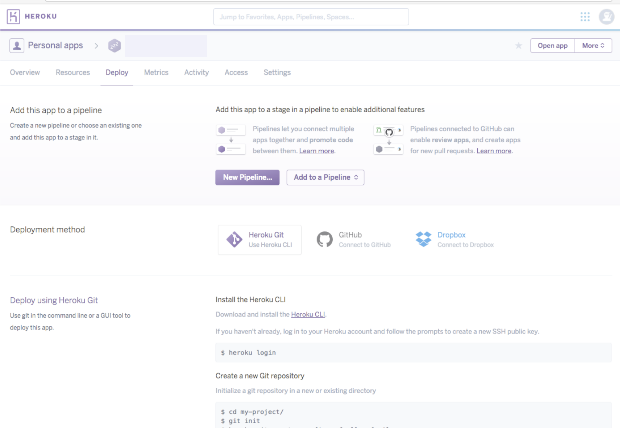Open the apps grid menu icon
This screenshot has width=620, height=428.
pyautogui.click(x=585, y=17)
